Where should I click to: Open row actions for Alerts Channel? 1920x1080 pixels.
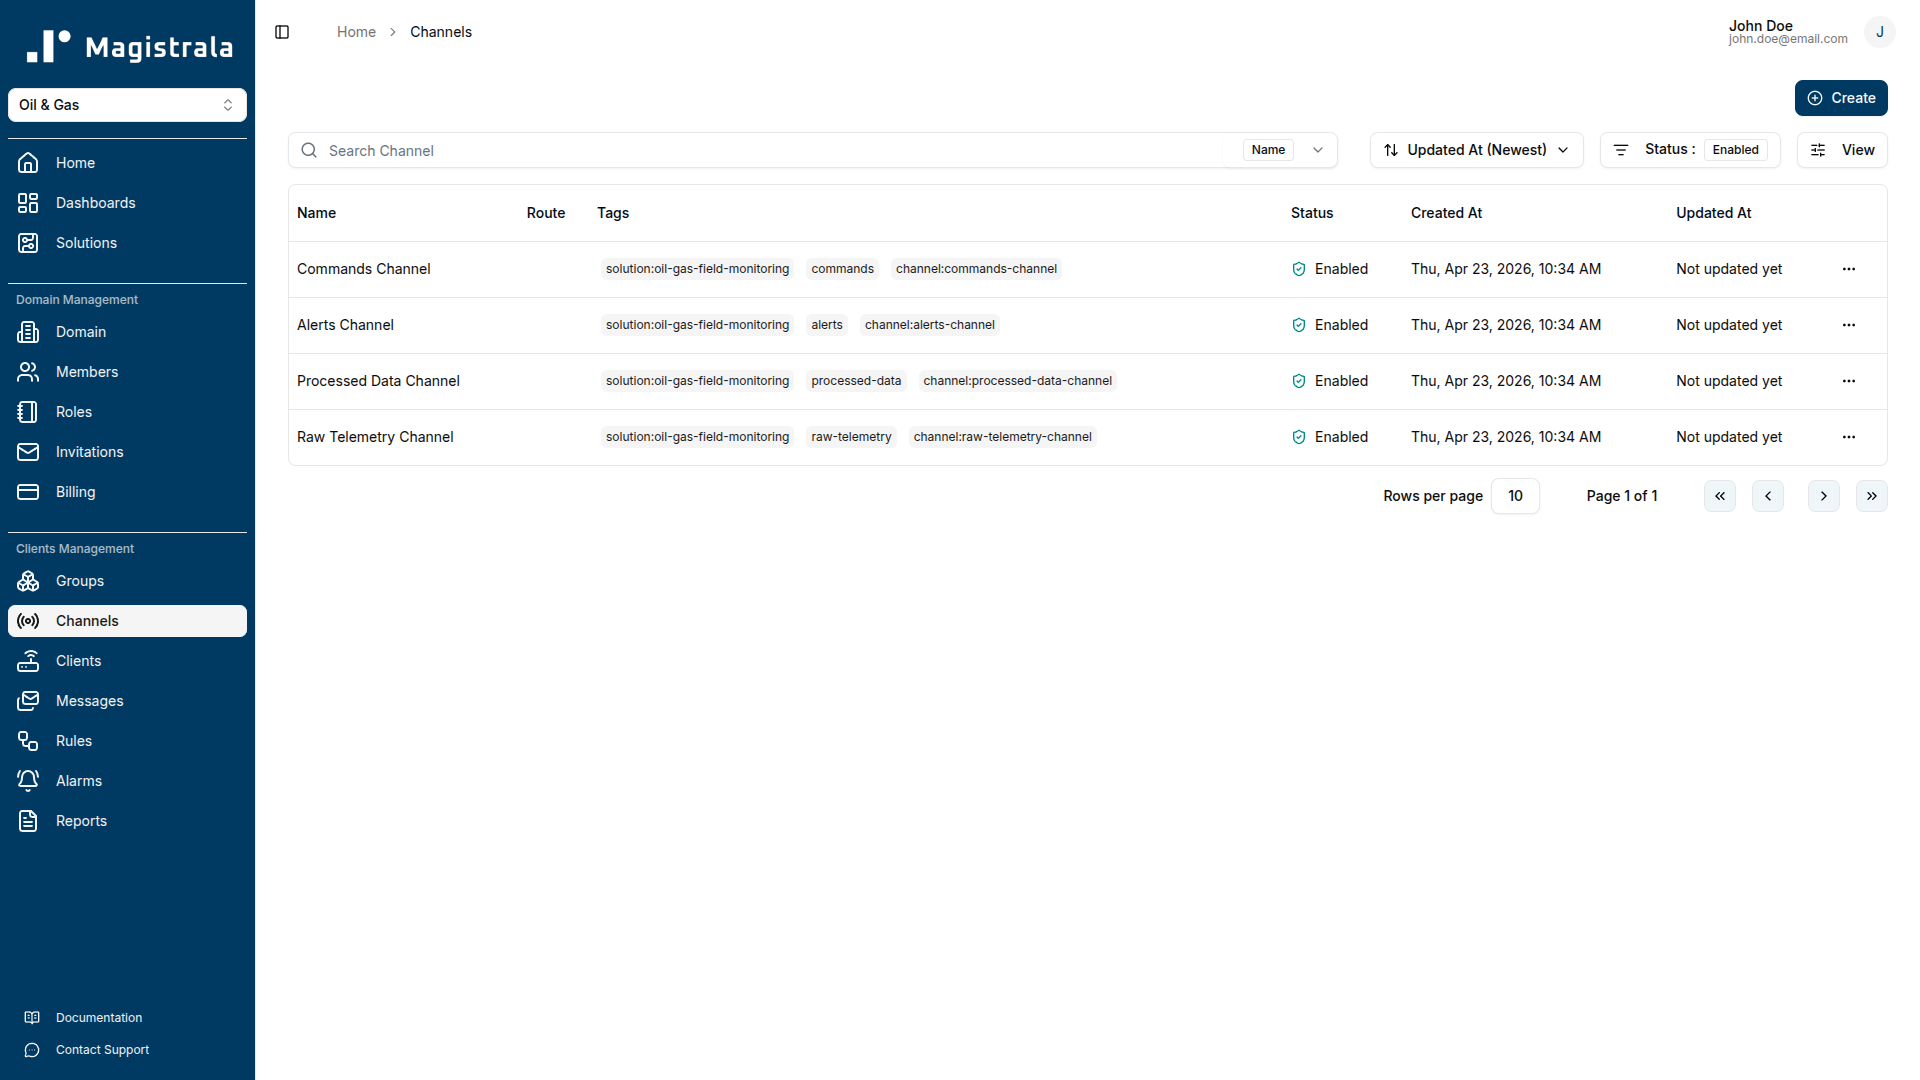pos(1848,325)
